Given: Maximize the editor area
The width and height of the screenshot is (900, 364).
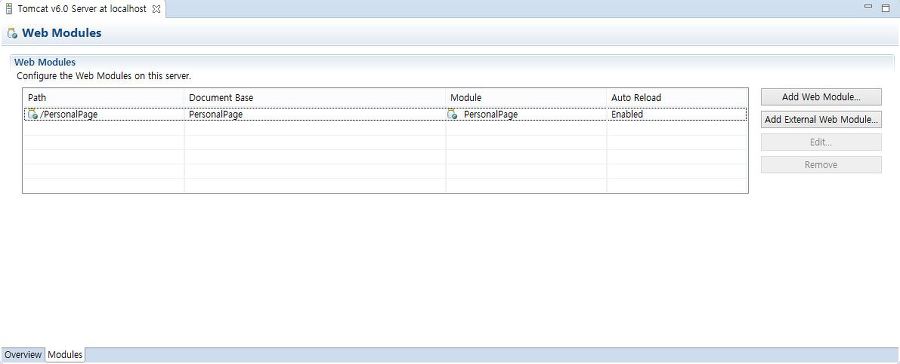Looking at the screenshot, I should point(886,7).
